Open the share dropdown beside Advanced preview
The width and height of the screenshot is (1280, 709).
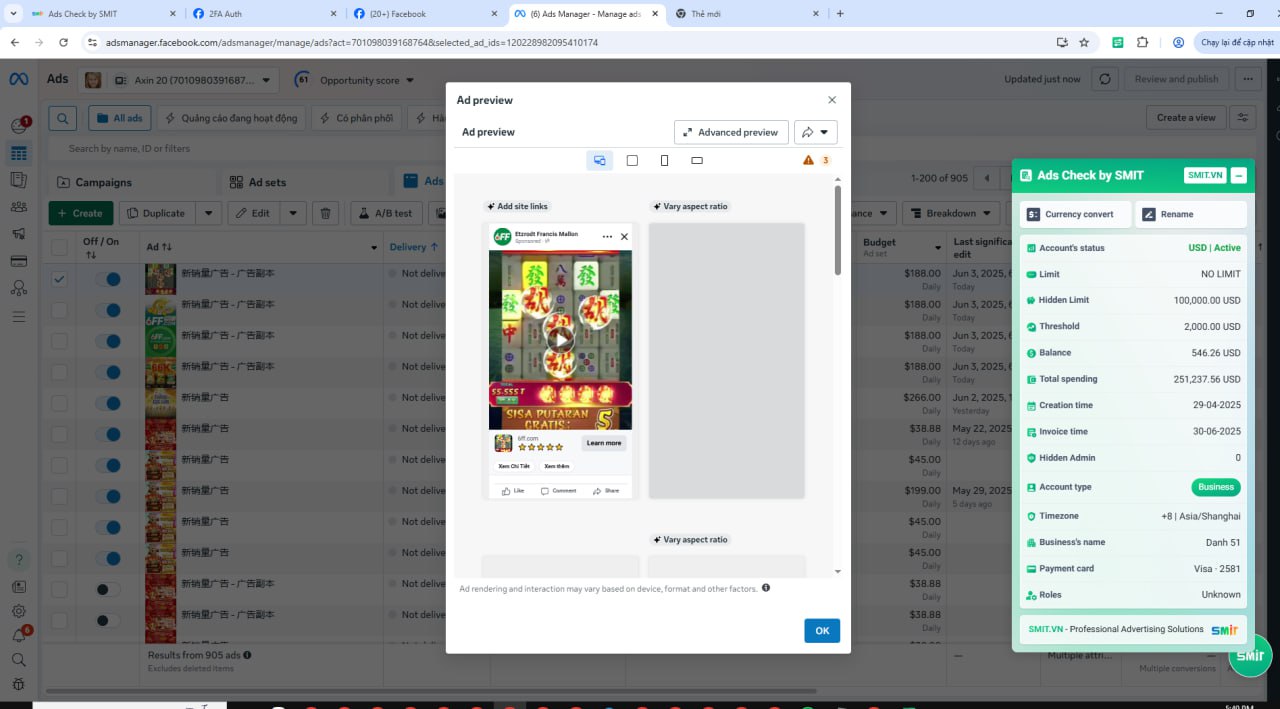[815, 132]
